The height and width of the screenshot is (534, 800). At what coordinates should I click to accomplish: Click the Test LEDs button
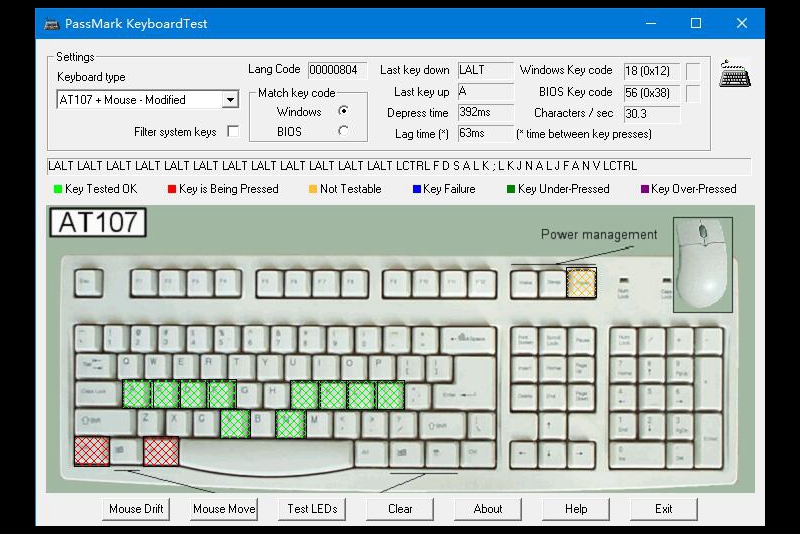coord(312,509)
